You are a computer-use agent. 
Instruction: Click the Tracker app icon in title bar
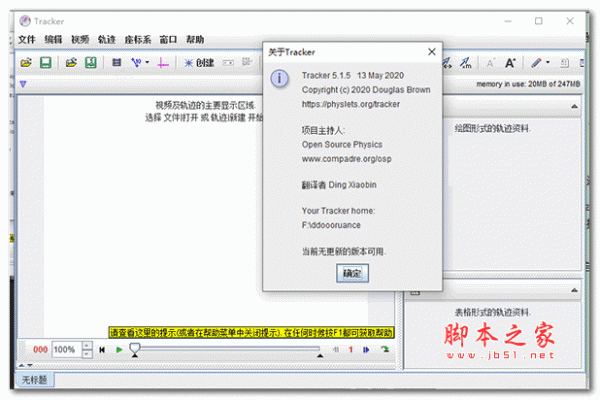(x=25, y=21)
